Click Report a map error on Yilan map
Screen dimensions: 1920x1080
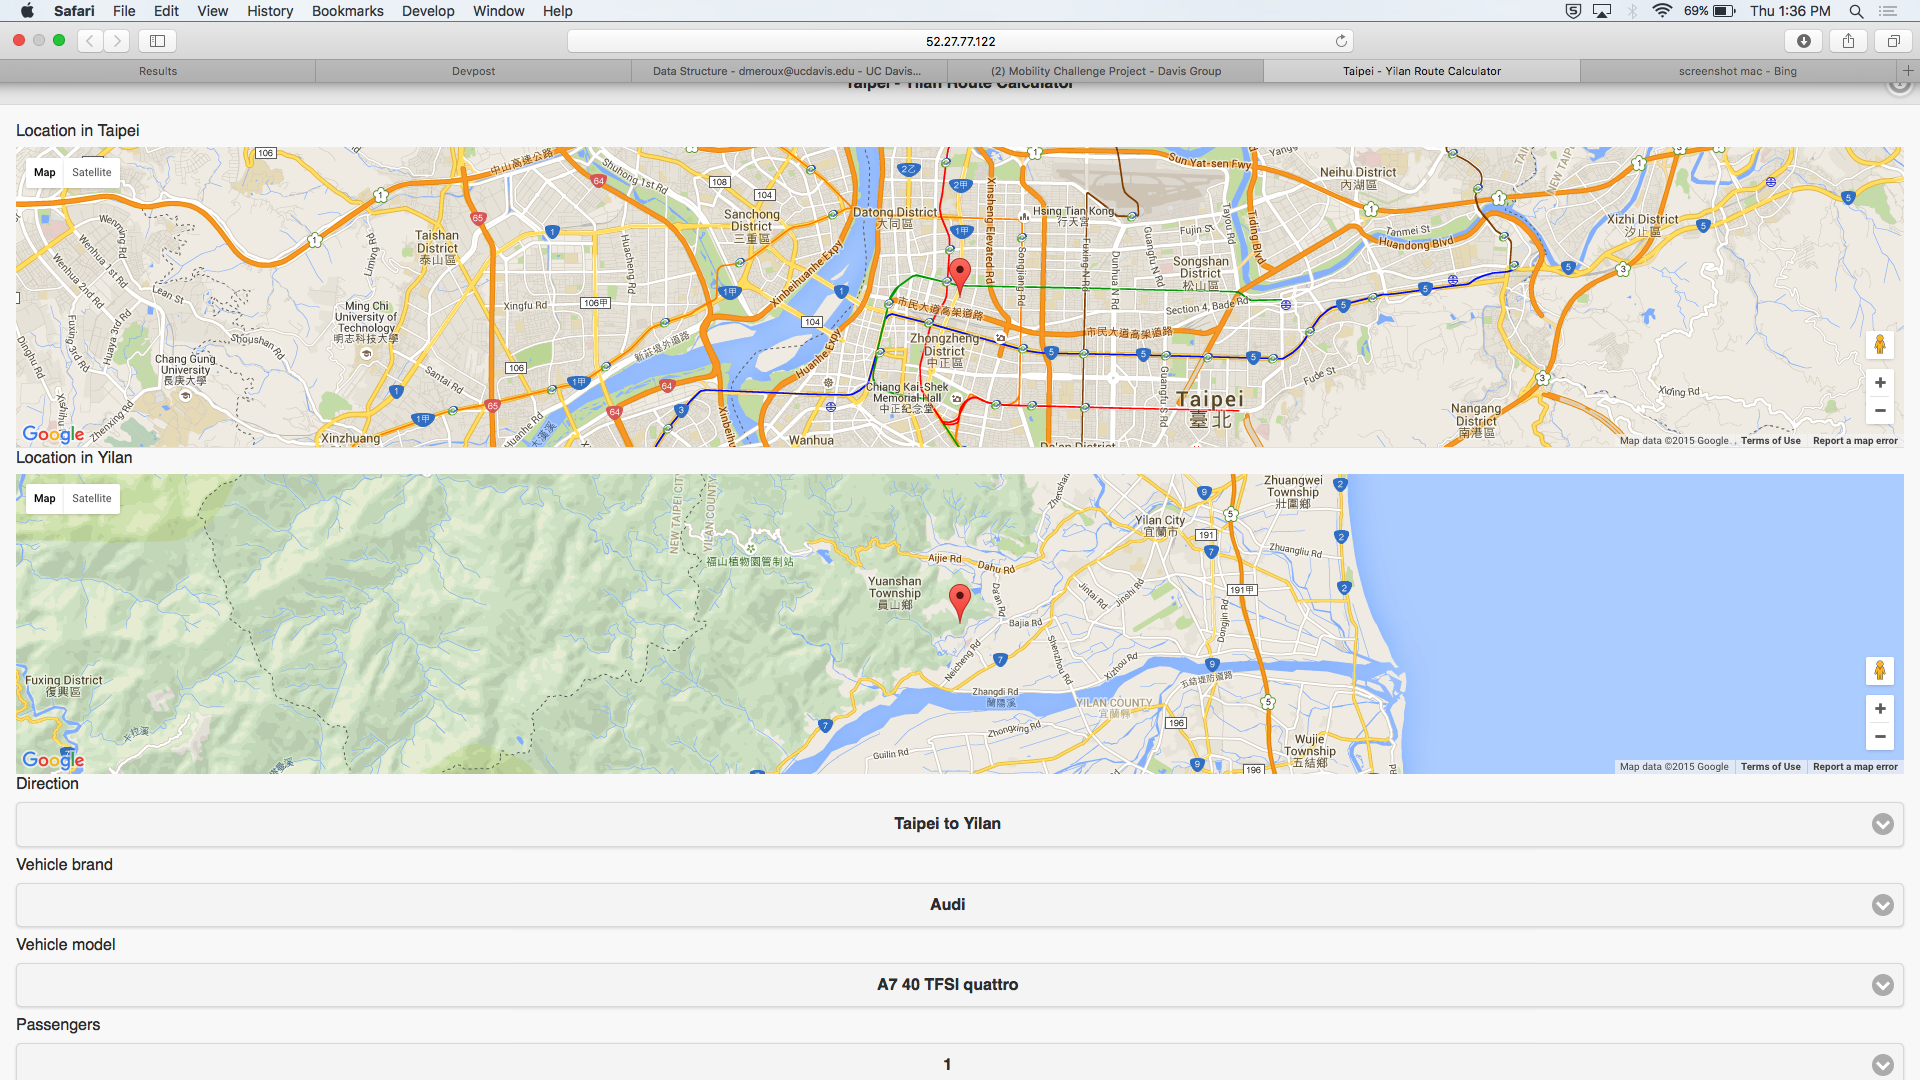[x=1854, y=767]
